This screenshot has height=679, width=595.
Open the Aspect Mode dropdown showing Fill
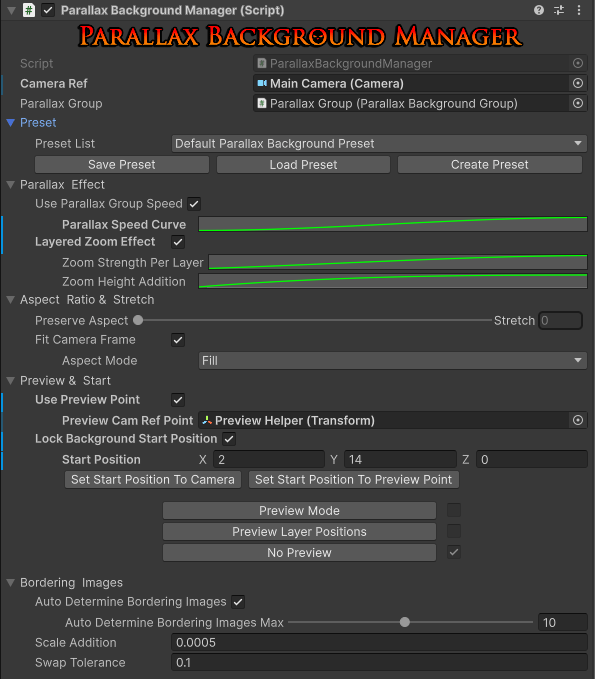[392, 361]
